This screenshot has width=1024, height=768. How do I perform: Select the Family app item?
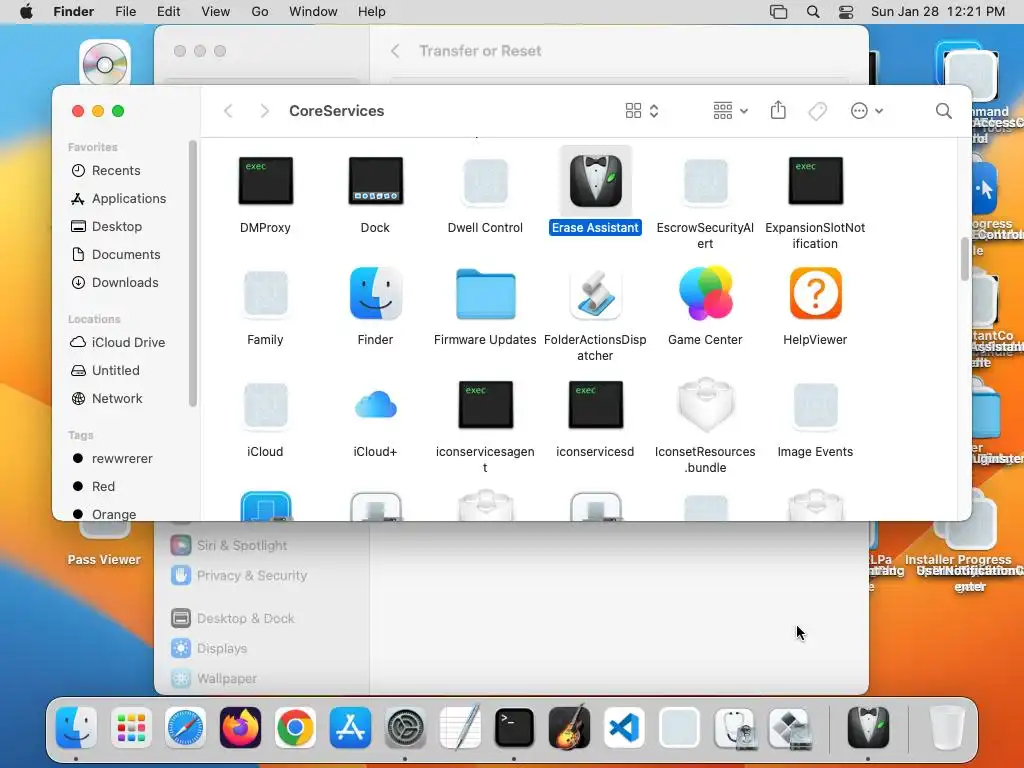[x=265, y=293]
